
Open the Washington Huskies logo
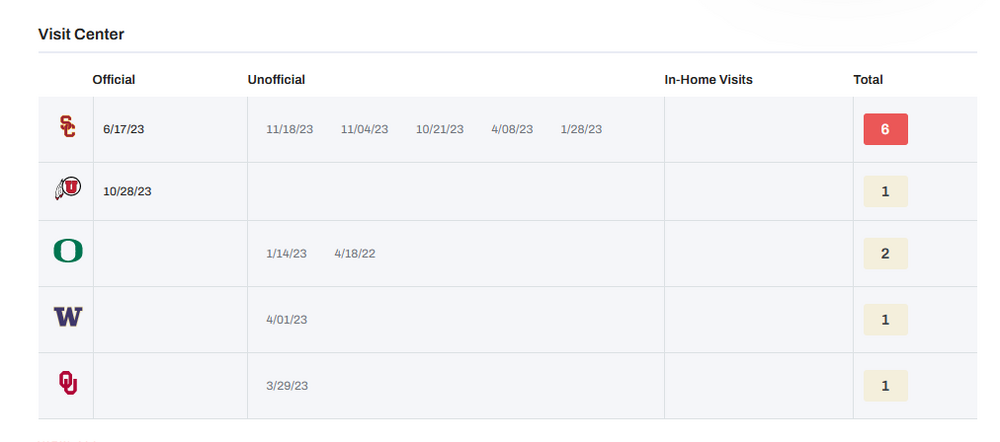(x=67, y=317)
